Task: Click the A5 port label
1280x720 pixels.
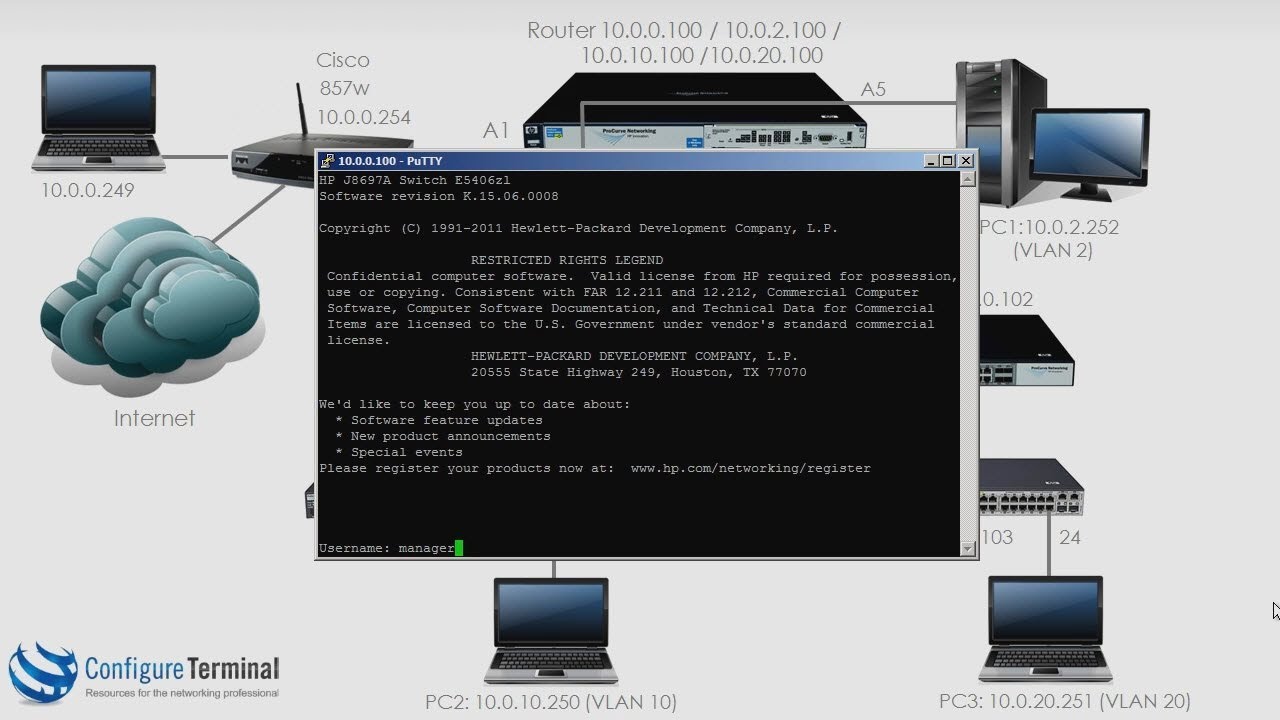Action: pos(873,89)
